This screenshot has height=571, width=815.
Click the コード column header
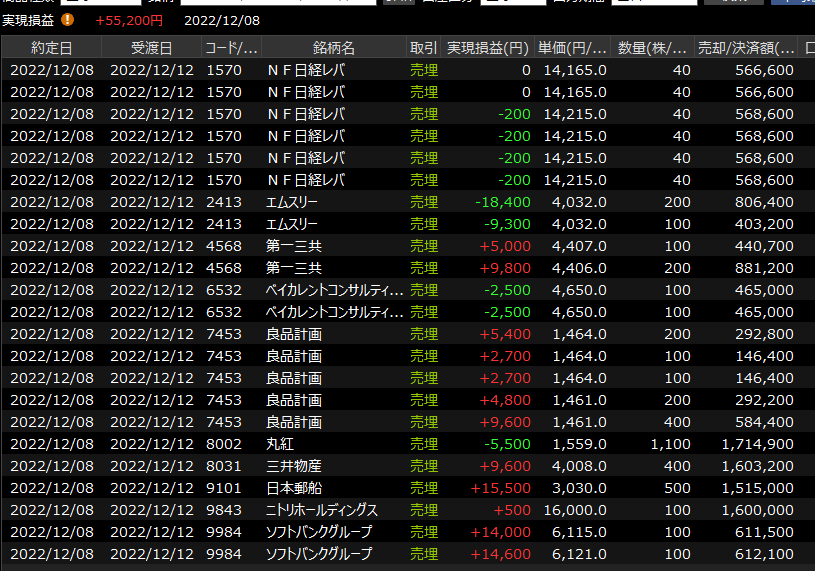(231, 48)
